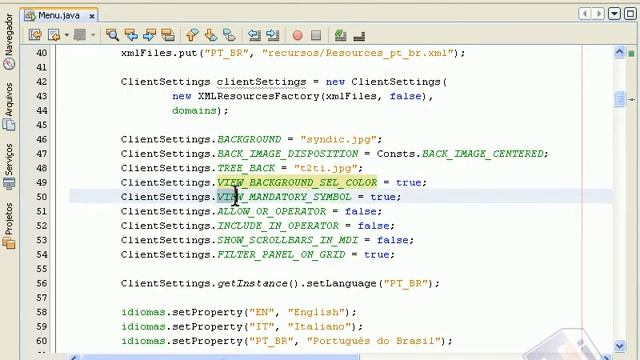Screen dimensions: 640x360
Task: Click Shift Line Left icon
Action: click(x=254, y=35)
